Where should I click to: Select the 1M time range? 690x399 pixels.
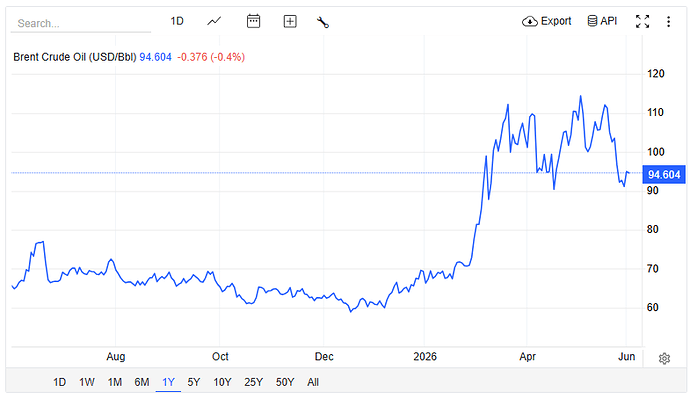tap(114, 382)
